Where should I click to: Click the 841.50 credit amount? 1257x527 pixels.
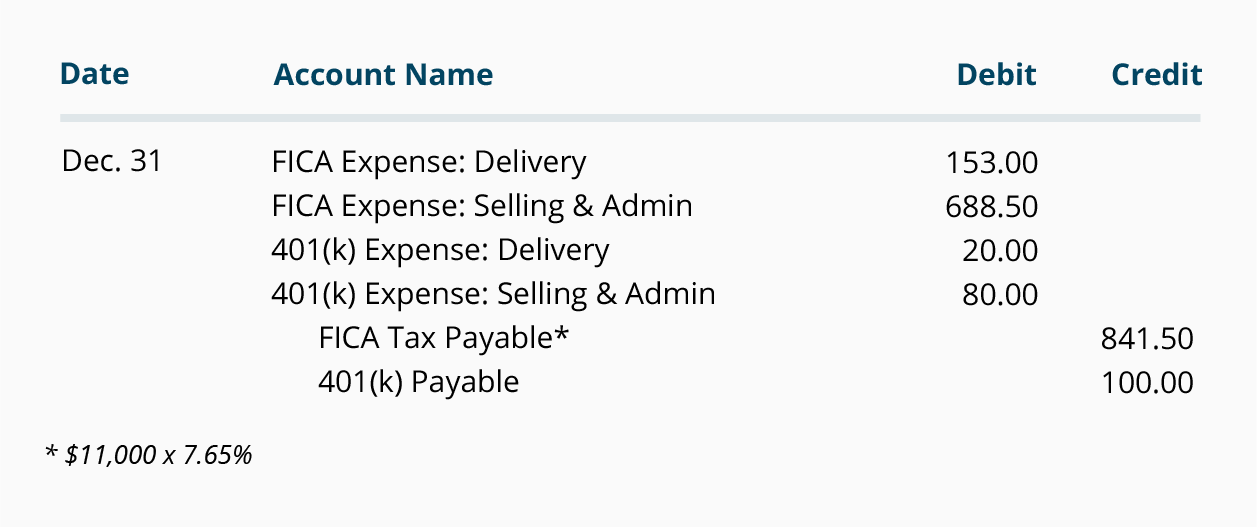(x=1147, y=338)
